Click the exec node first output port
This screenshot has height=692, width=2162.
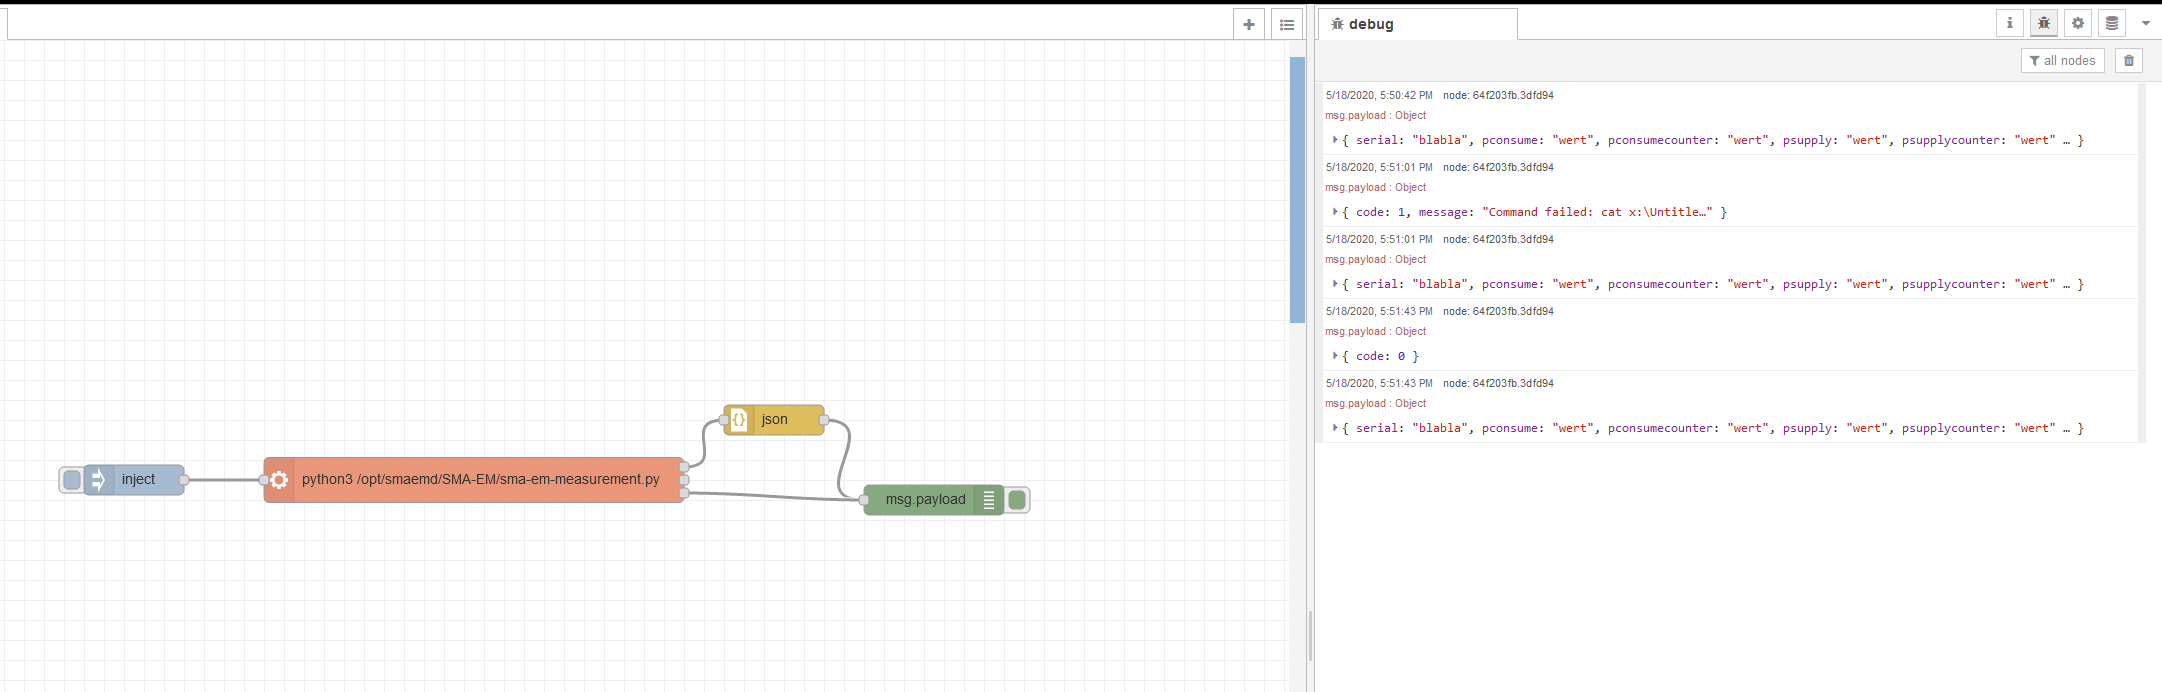[684, 467]
